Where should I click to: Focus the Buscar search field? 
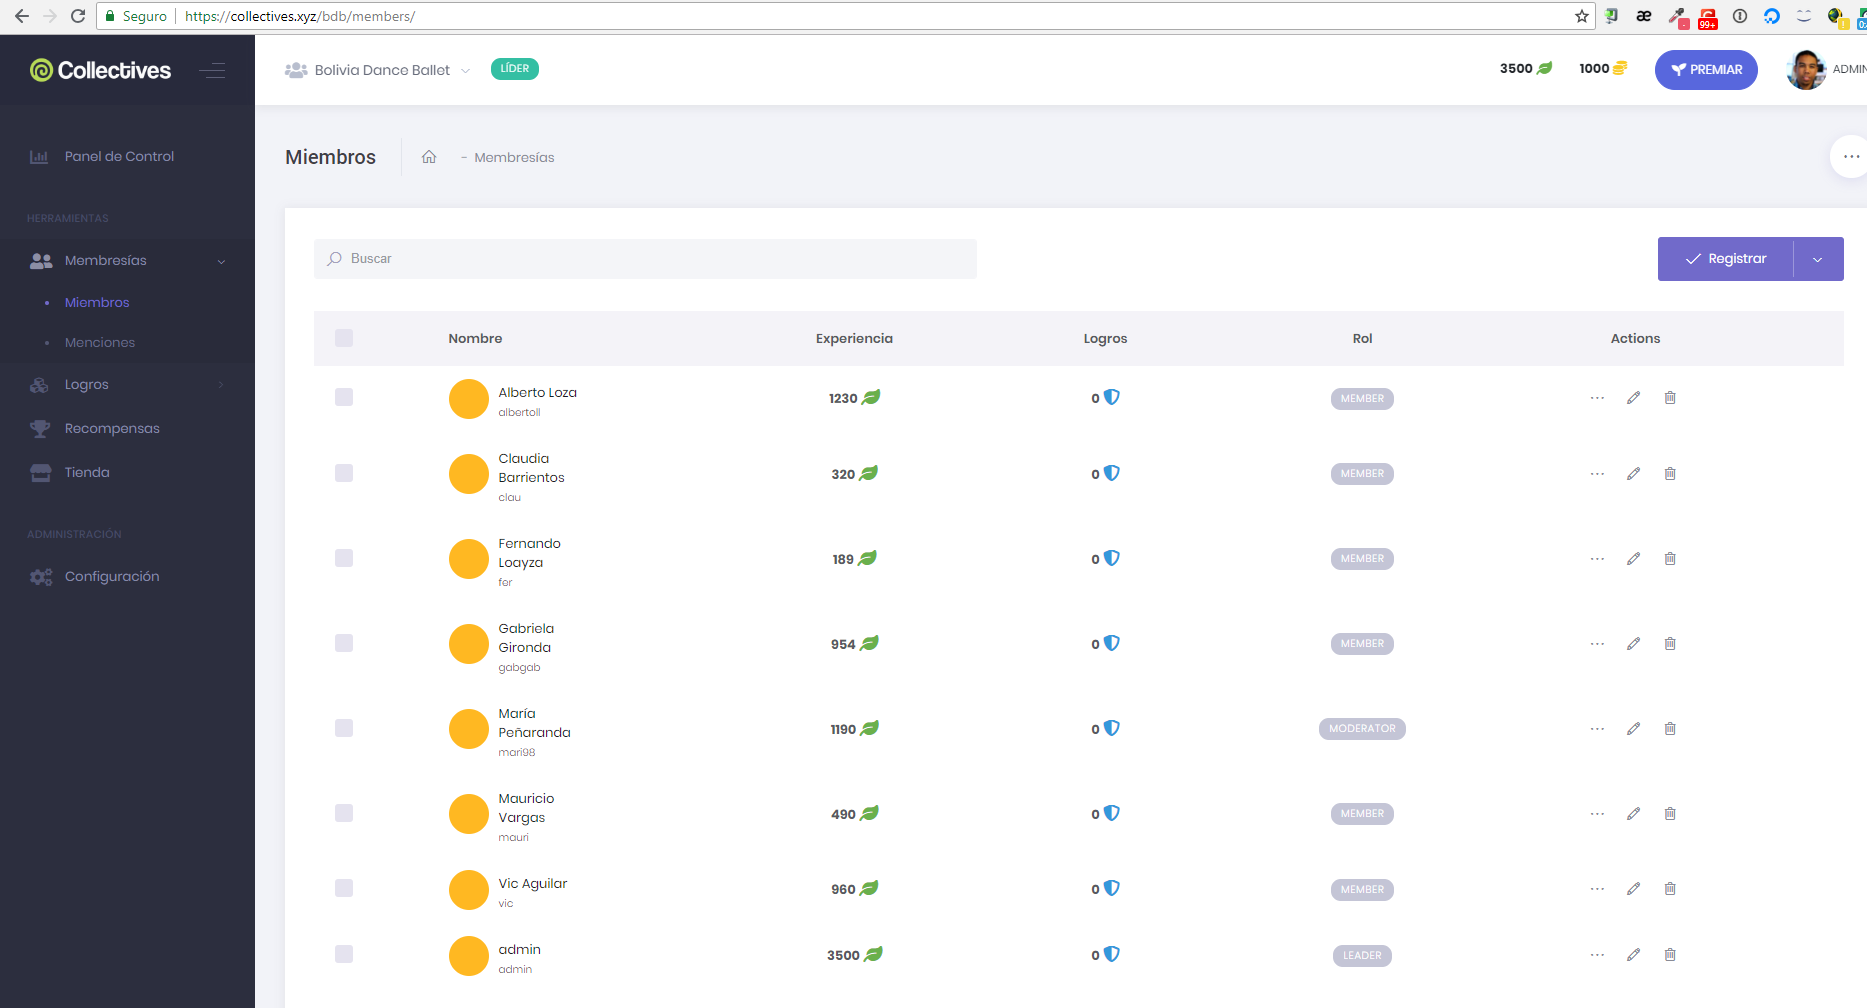[645, 259]
